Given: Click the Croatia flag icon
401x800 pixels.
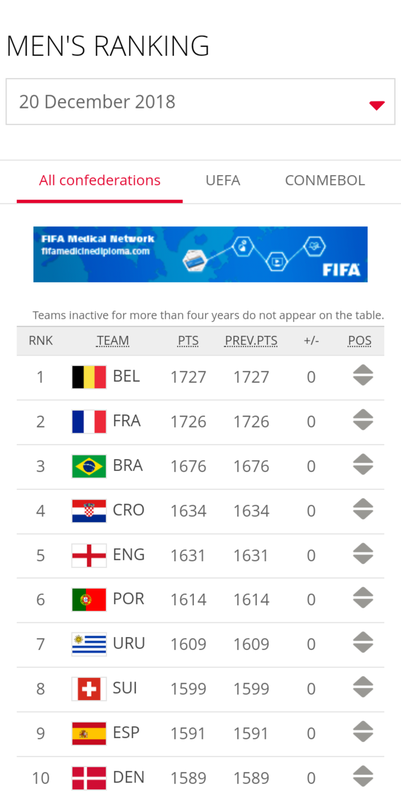Looking at the screenshot, I should tap(89, 511).
